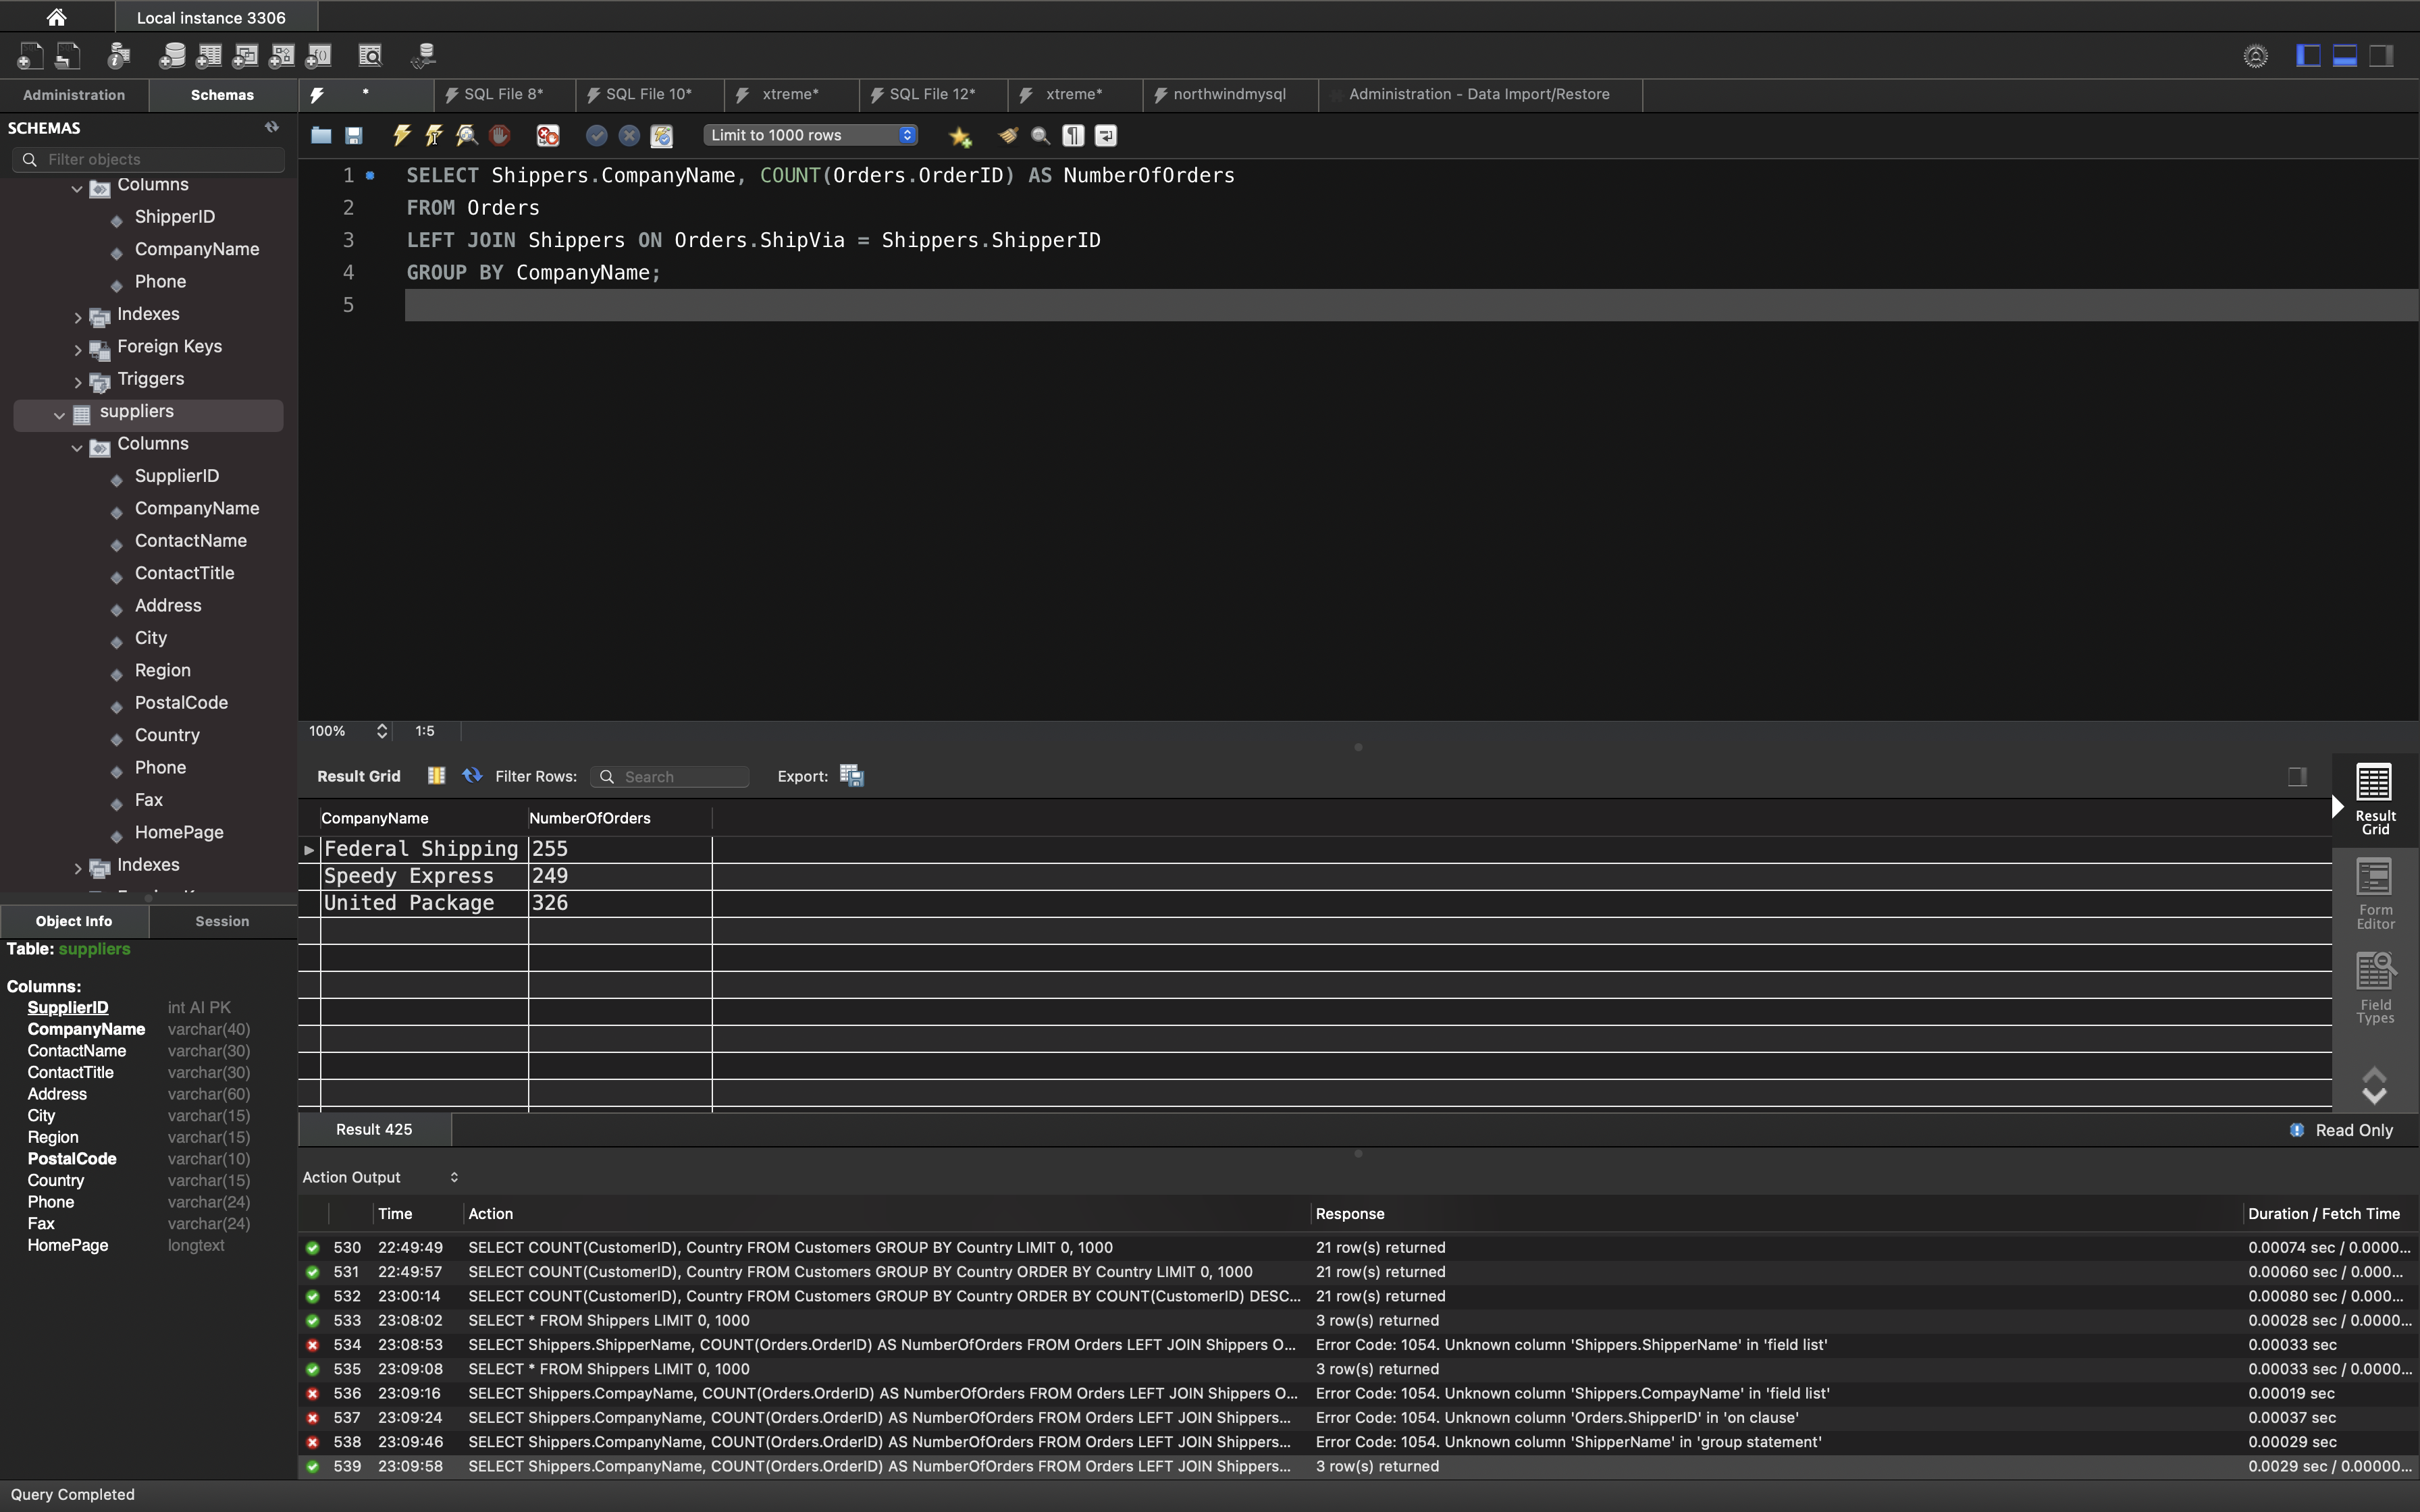This screenshot has height=1512, width=2420.
Task: Open the Limit to 1000 rows dropdown
Action: point(811,135)
